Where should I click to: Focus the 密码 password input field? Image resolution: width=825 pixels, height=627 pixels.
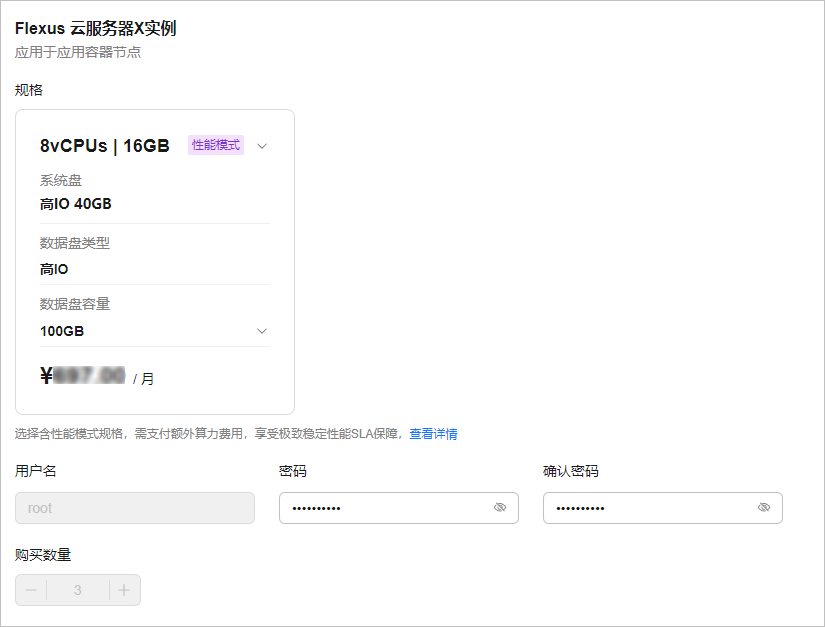tap(399, 508)
